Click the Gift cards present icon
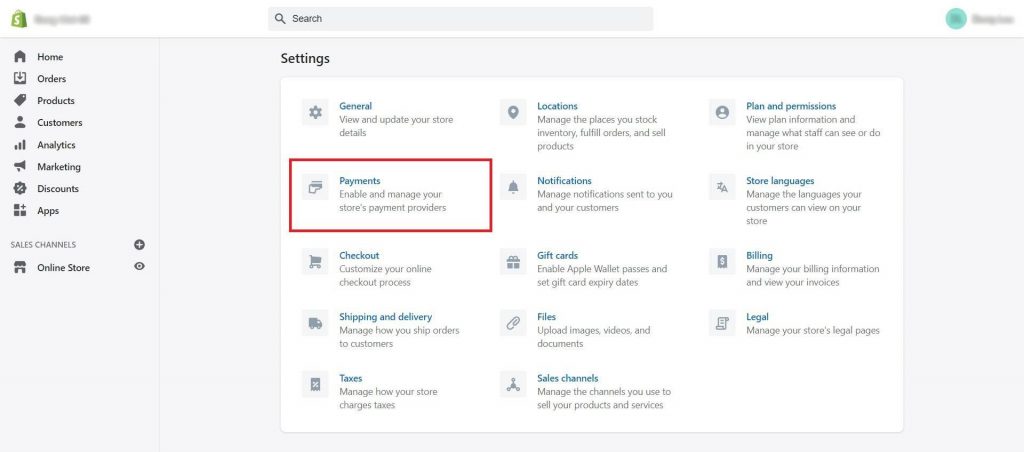The width and height of the screenshot is (1024, 452). 513,262
